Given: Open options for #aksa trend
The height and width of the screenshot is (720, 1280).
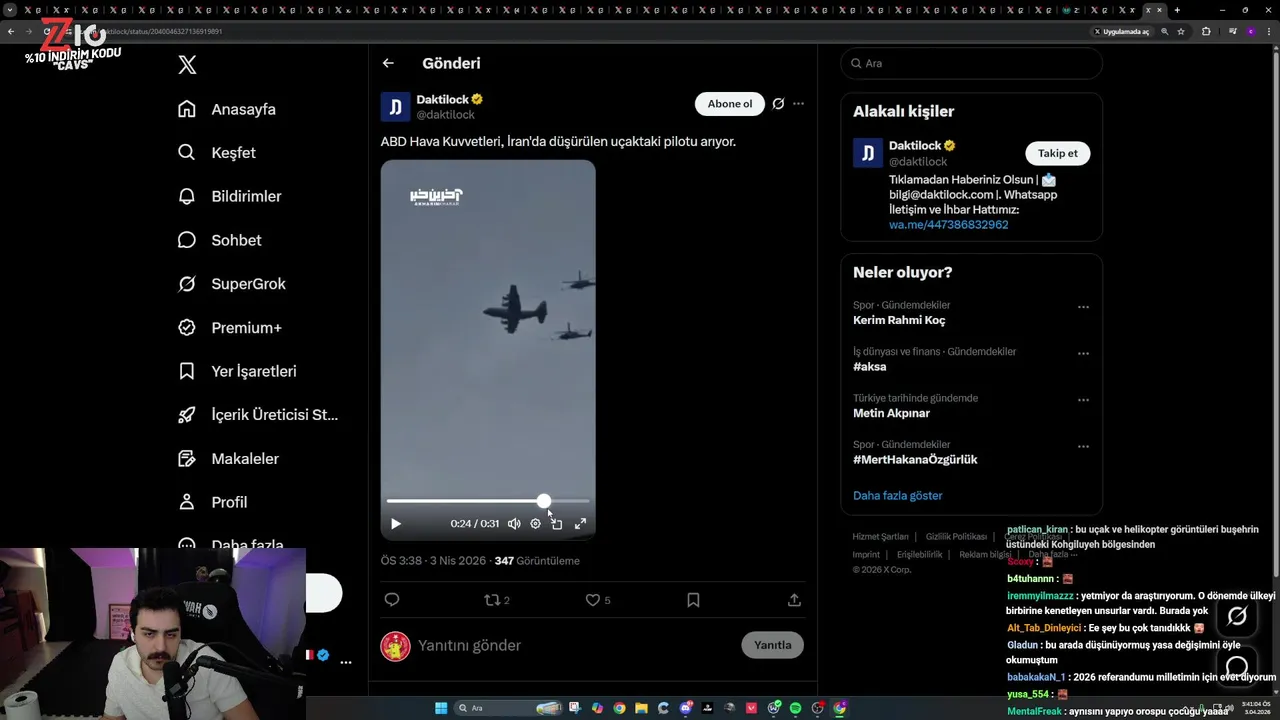Looking at the screenshot, I should [1083, 353].
